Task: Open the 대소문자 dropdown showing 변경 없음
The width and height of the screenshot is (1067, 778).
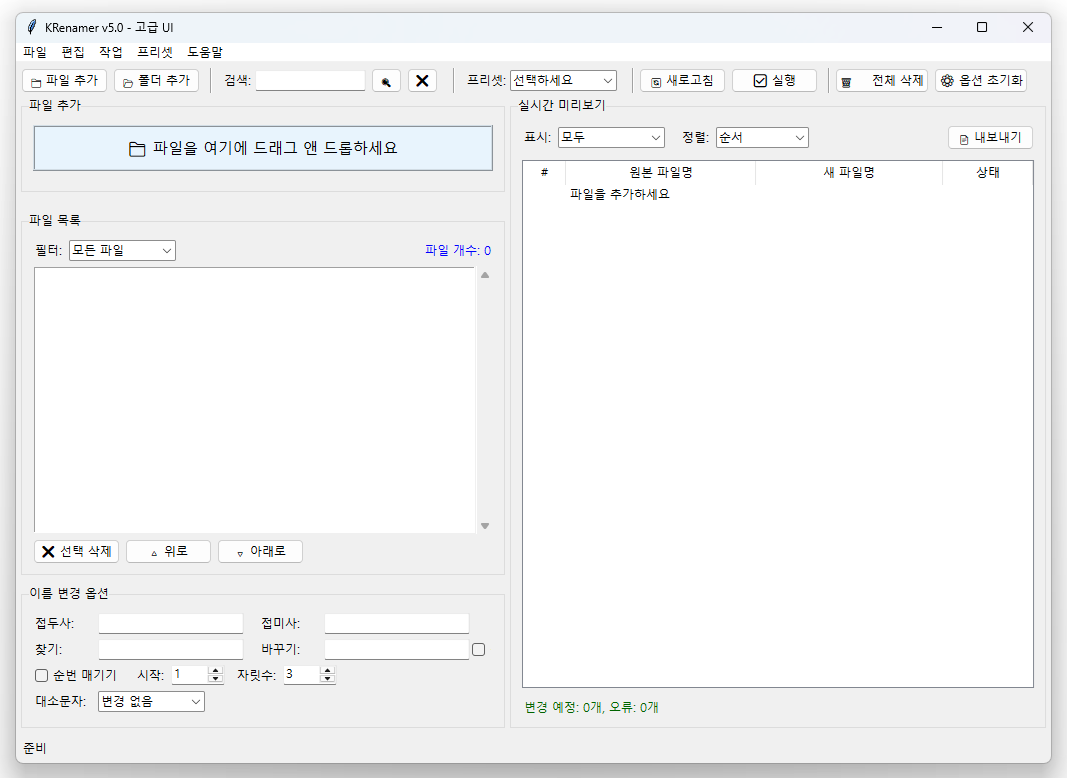Action: [150, 701]
